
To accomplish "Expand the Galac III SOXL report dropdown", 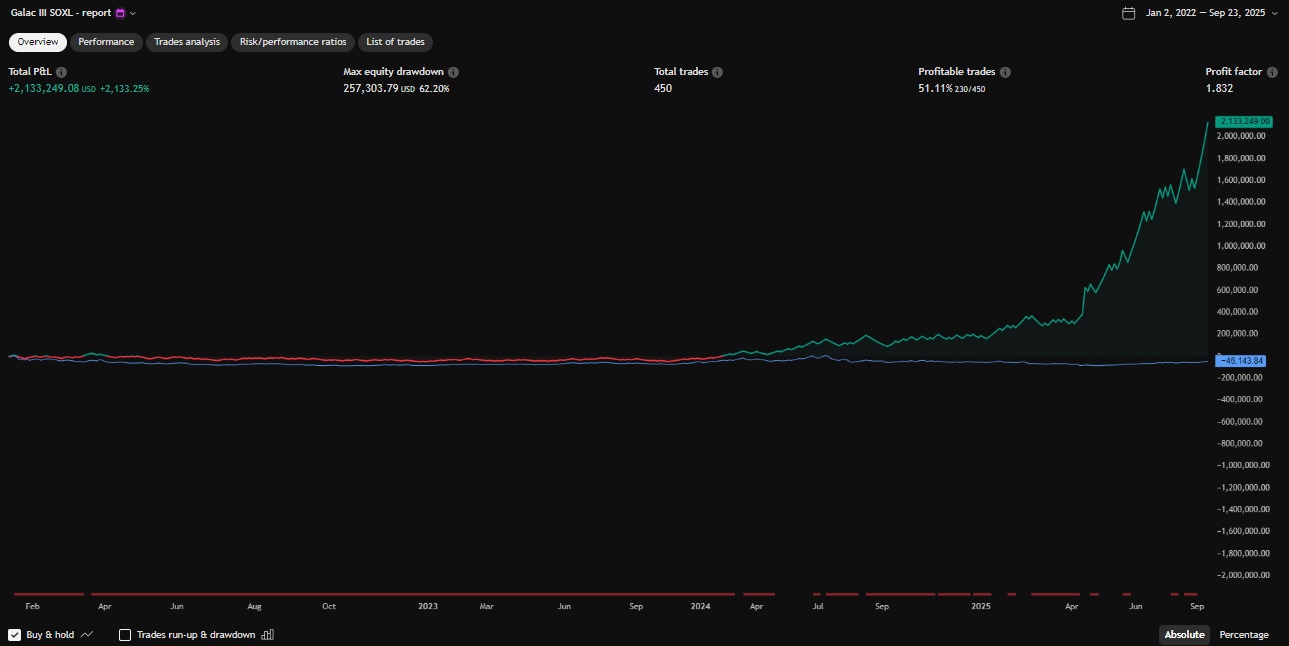I will pos(133,13).
